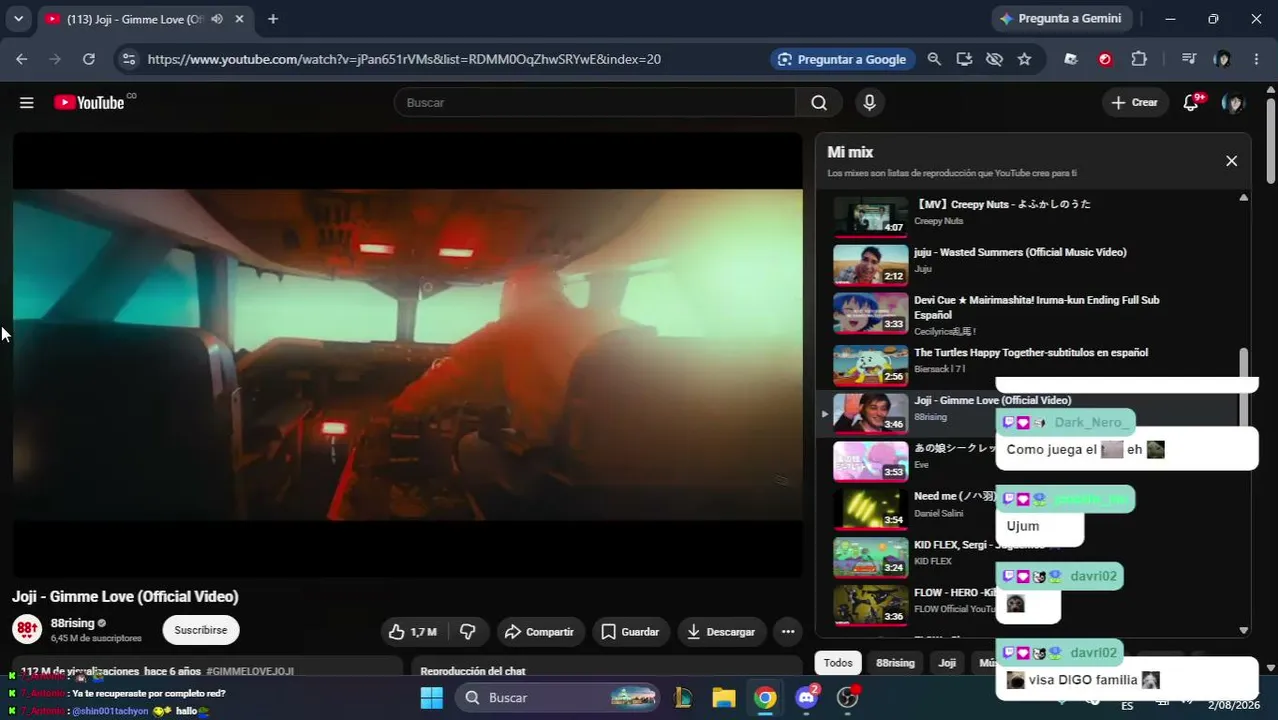Viewport: 1278px width, 720px height.
Task: Click Roblox extension icon in toolbar
Action: tap(1071, 59)
